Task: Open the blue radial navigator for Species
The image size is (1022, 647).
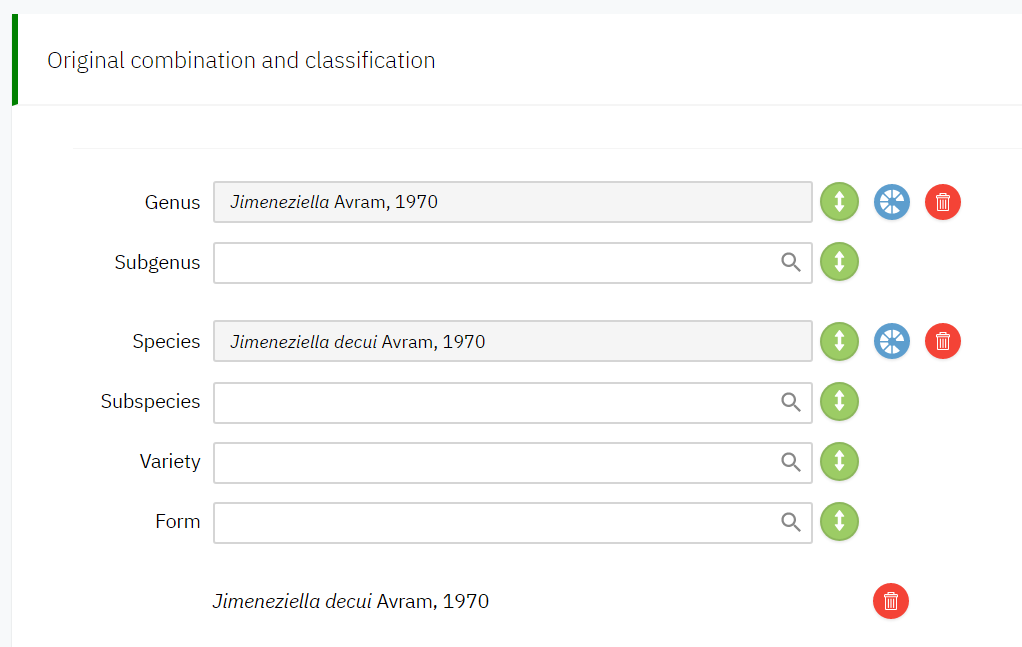Action: 892,342
